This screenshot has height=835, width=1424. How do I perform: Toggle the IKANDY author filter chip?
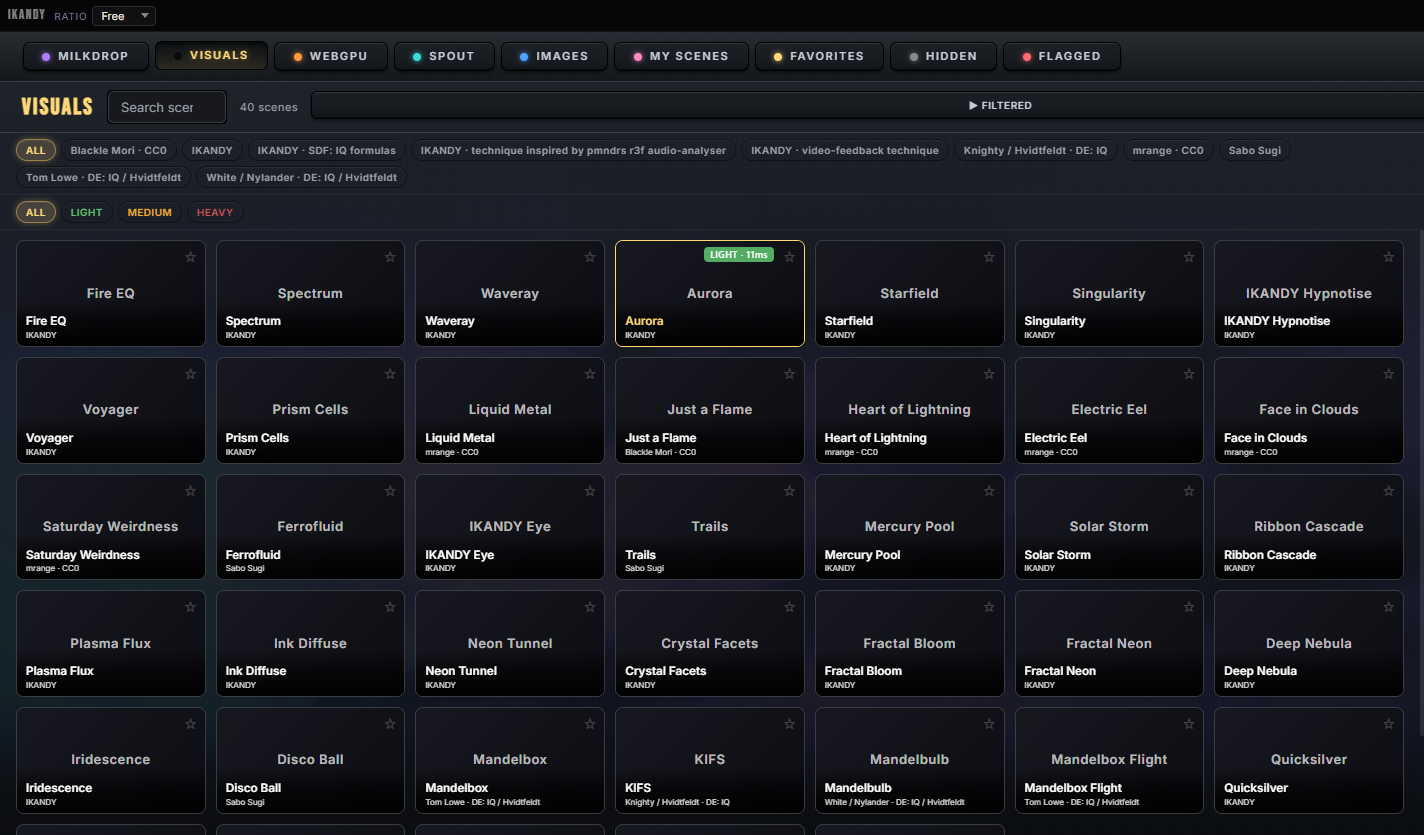(x=212, y=150)
